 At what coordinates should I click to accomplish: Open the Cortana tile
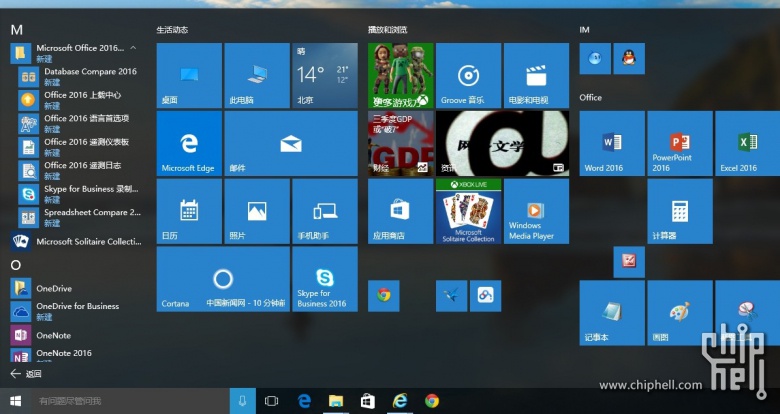[223, 279]
